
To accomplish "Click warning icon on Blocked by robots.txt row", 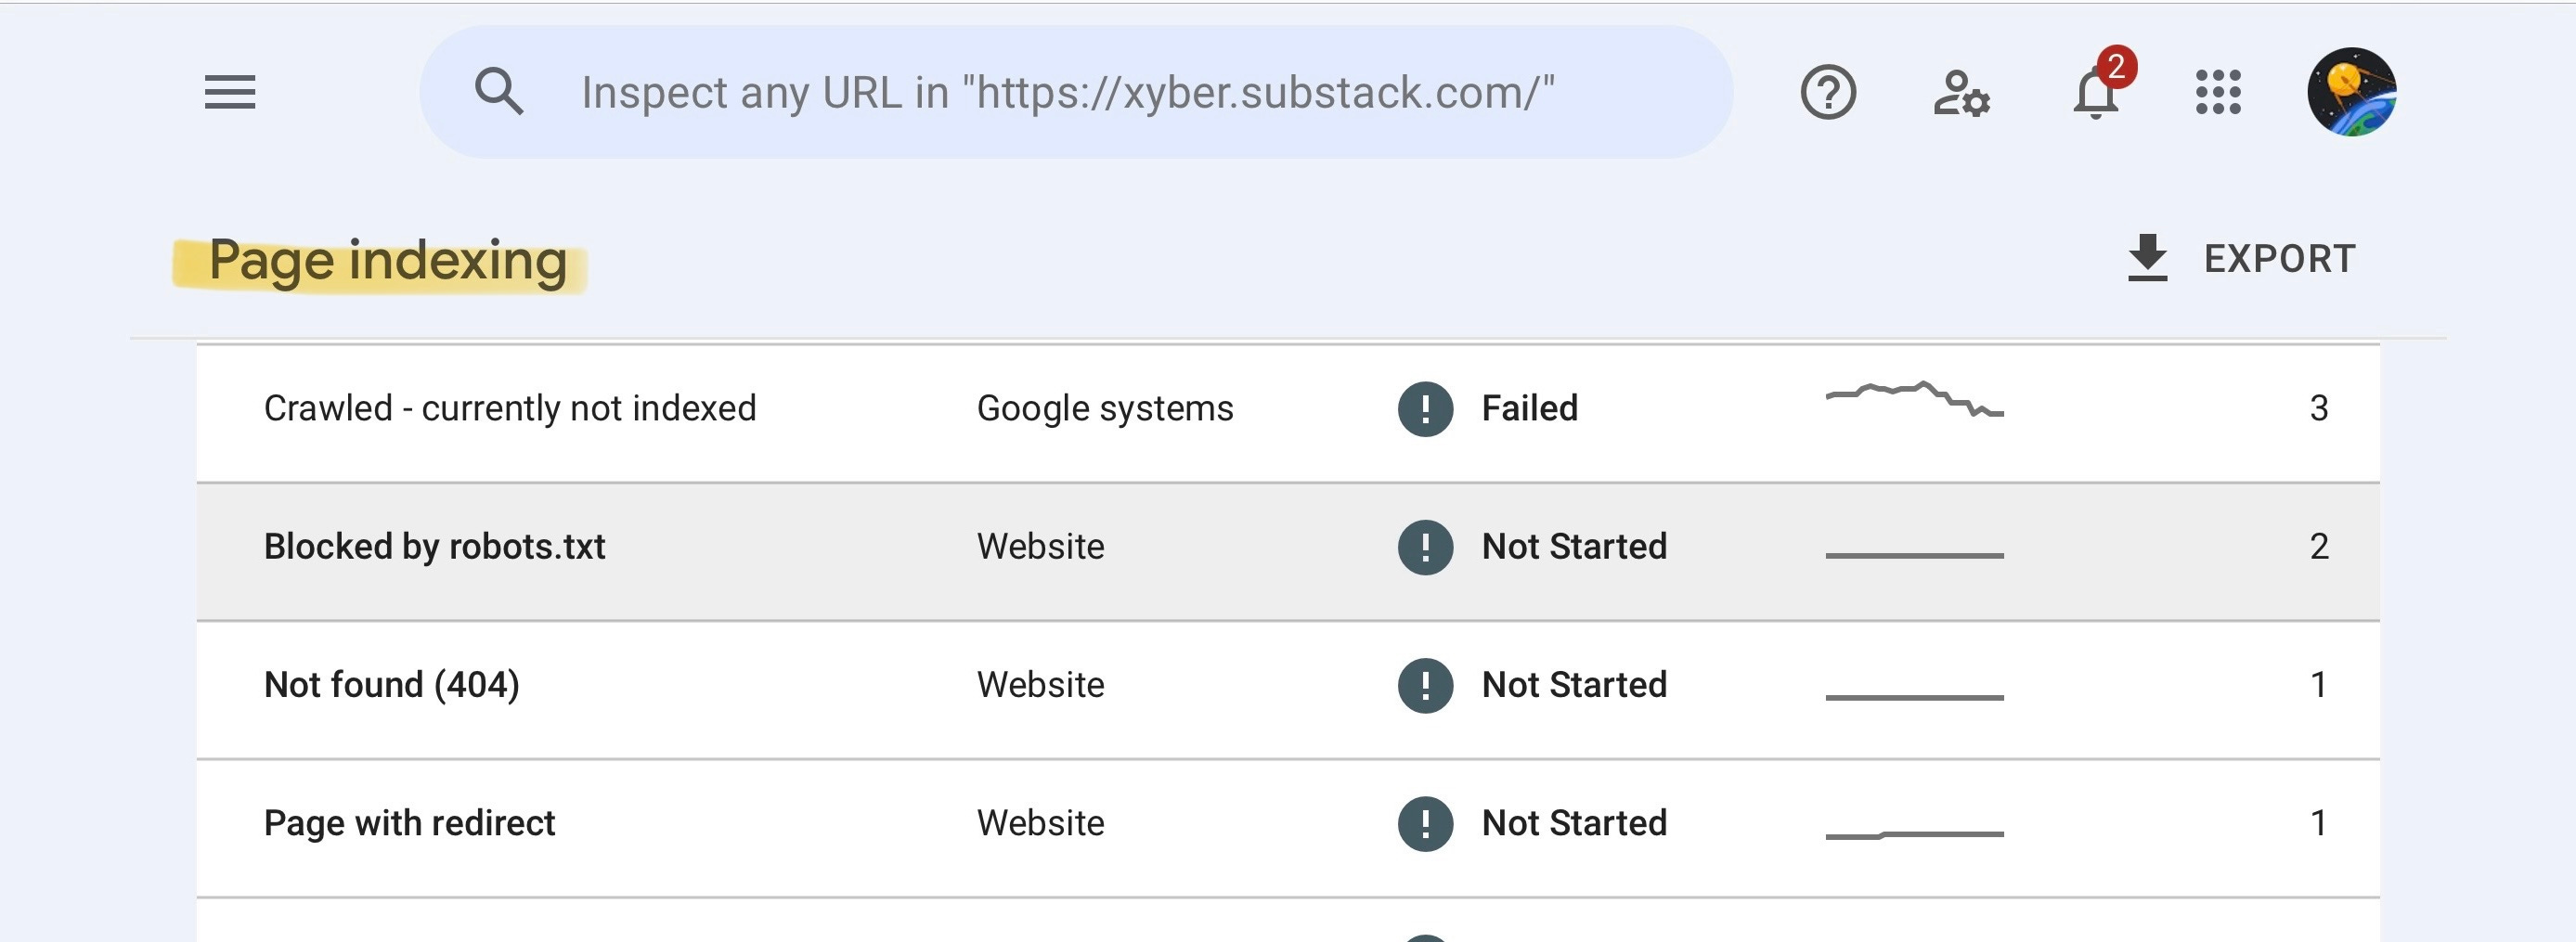I will (1425, 547).
